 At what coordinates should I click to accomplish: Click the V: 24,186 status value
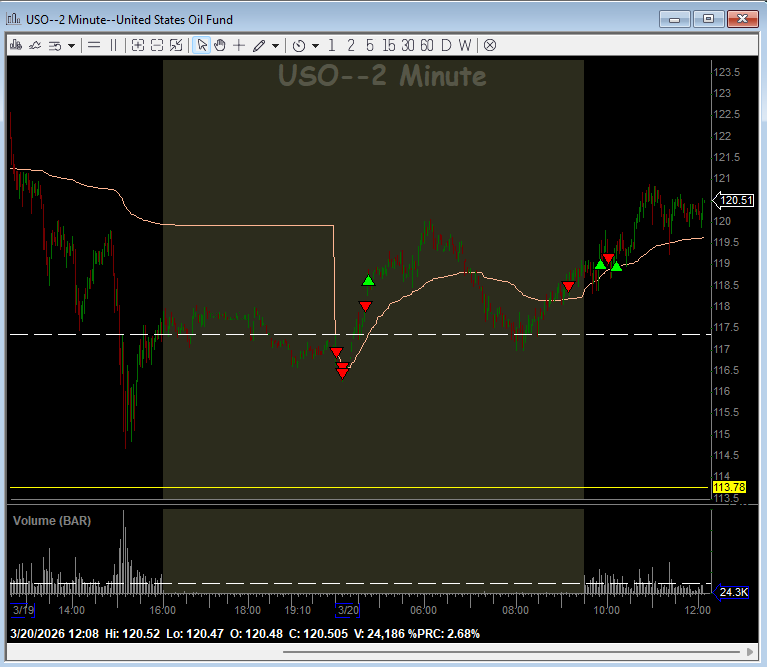[x=379, y=634]
